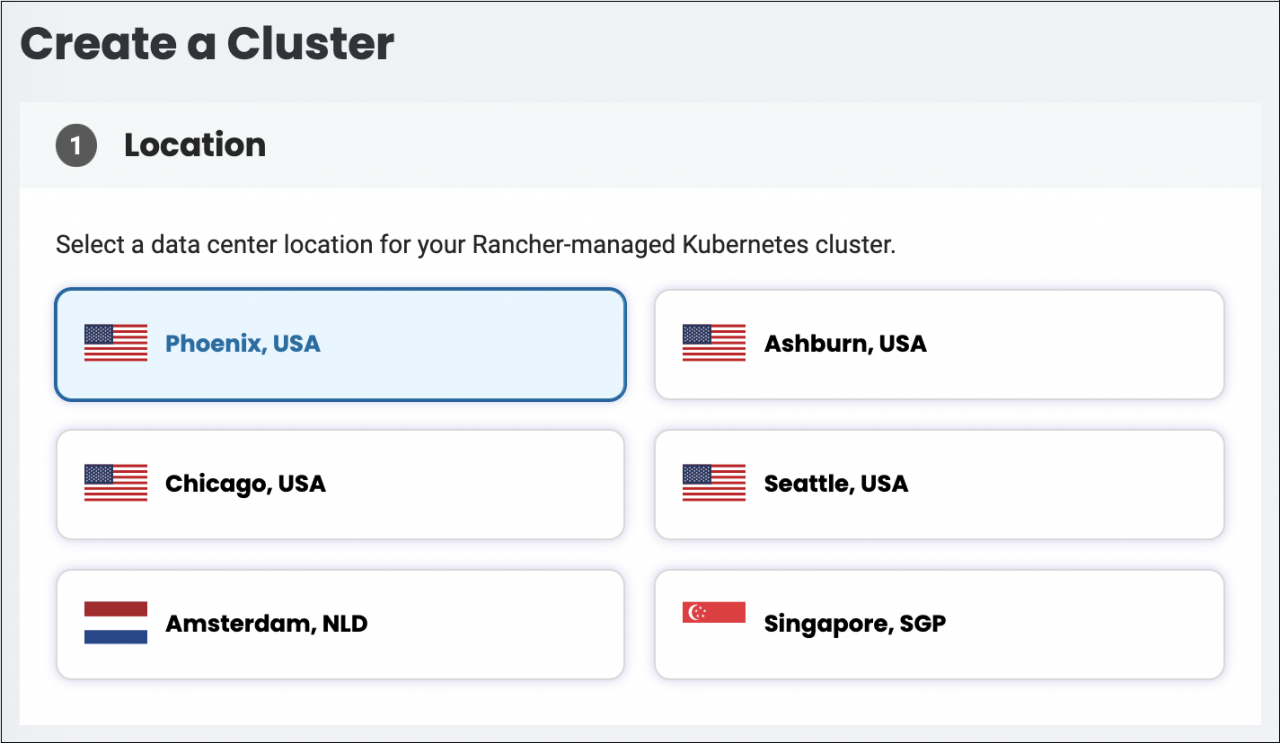Click the US flag beside Phoenix
The width and height of the screenshot is (1280, 743).
click(x=116, y=343)
